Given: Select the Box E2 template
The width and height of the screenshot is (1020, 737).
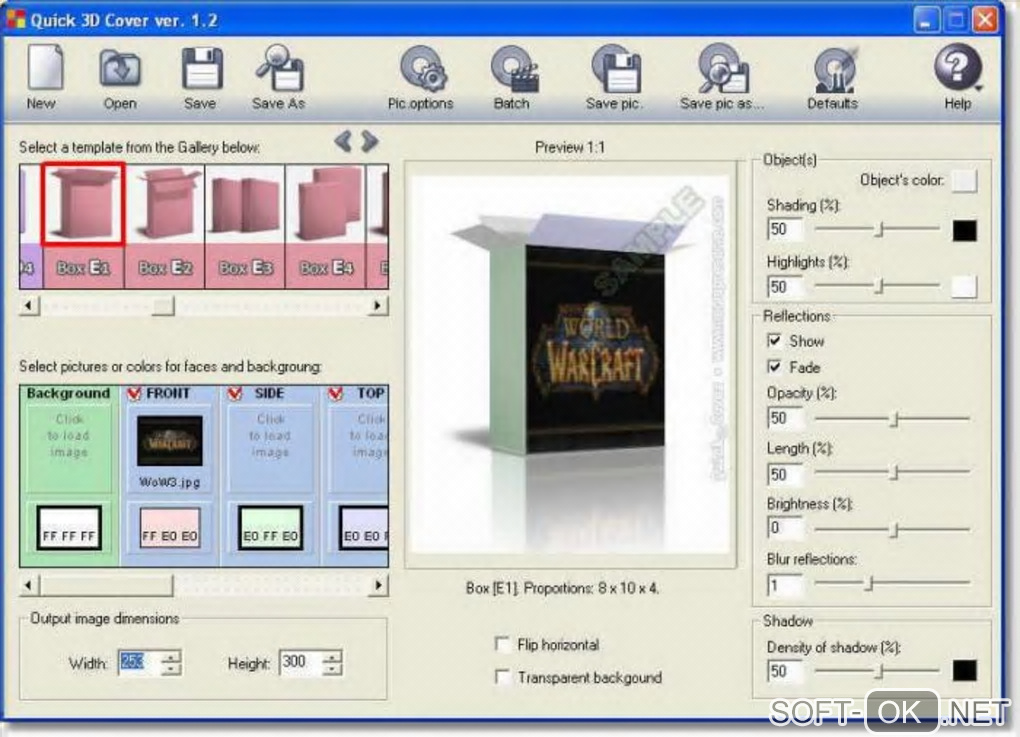Looking at the screenshot, I should (x=164, y=225).
